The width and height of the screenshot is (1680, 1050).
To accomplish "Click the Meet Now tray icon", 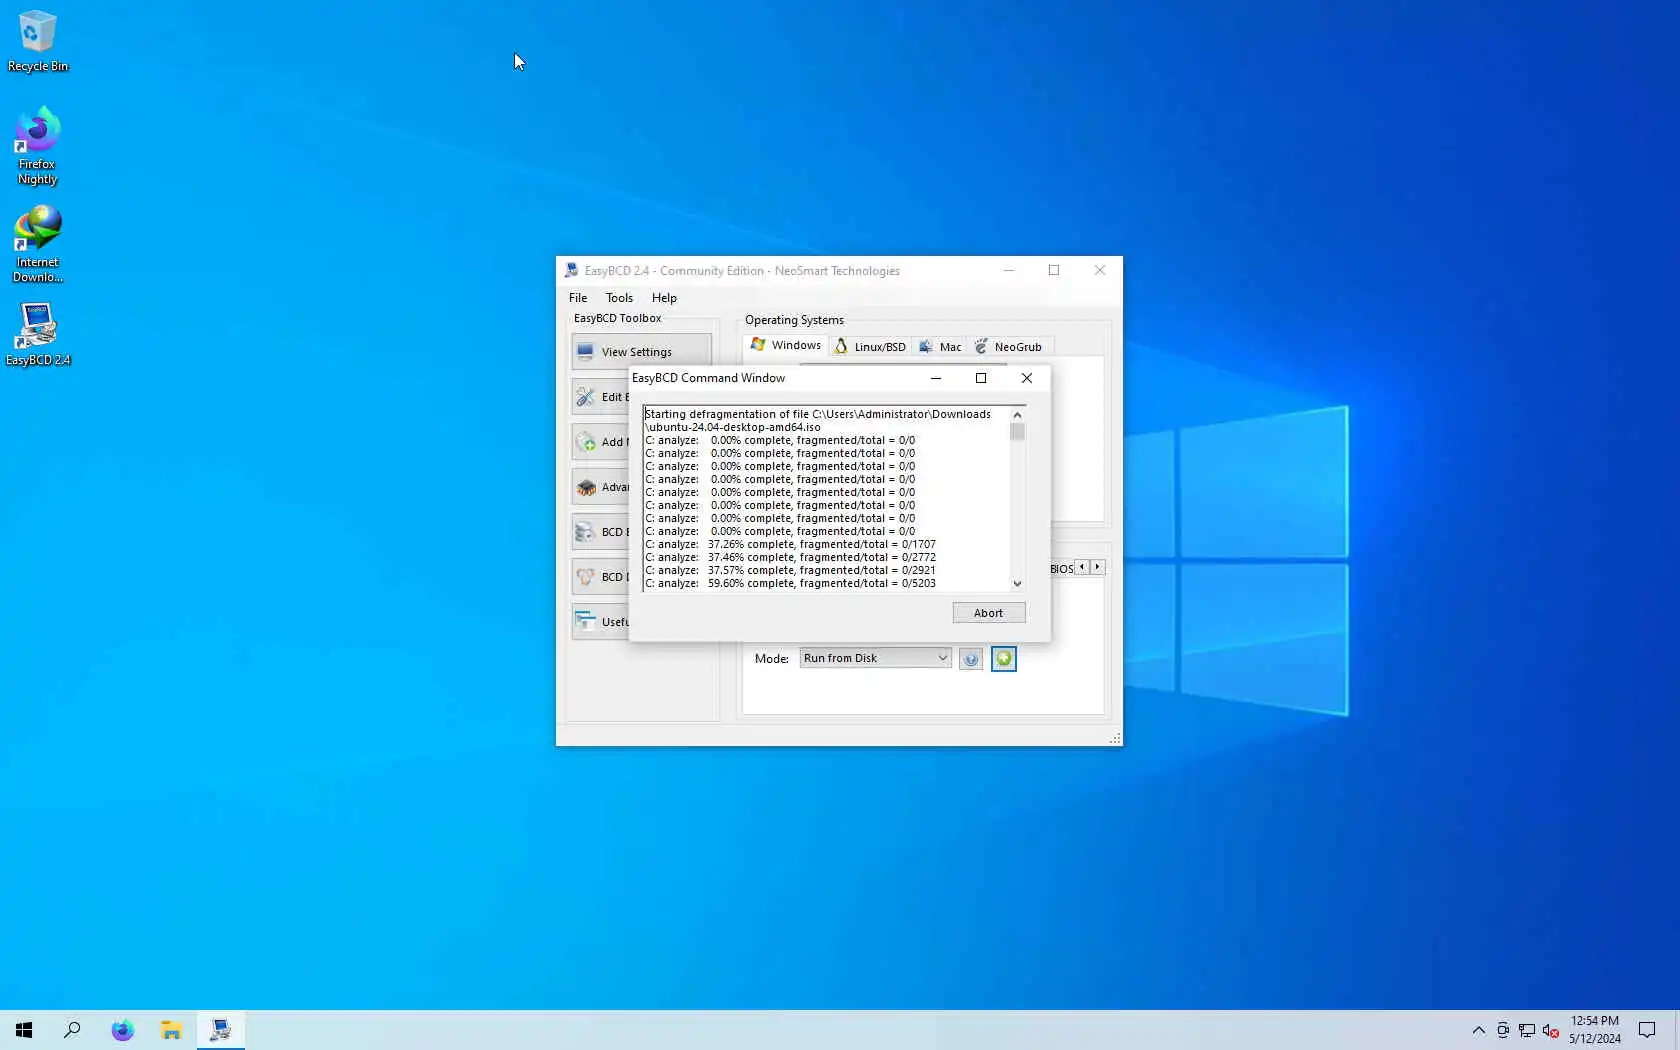I will pos(1503,1030).
